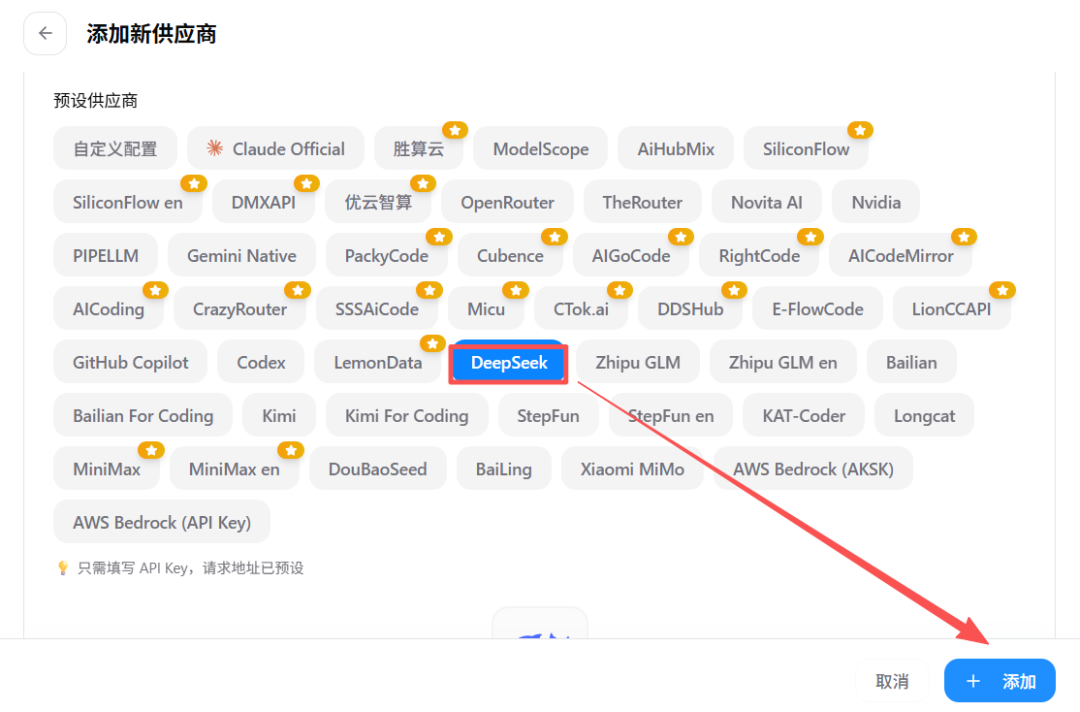Pick Novita AI provider

[x=767, y=202]
